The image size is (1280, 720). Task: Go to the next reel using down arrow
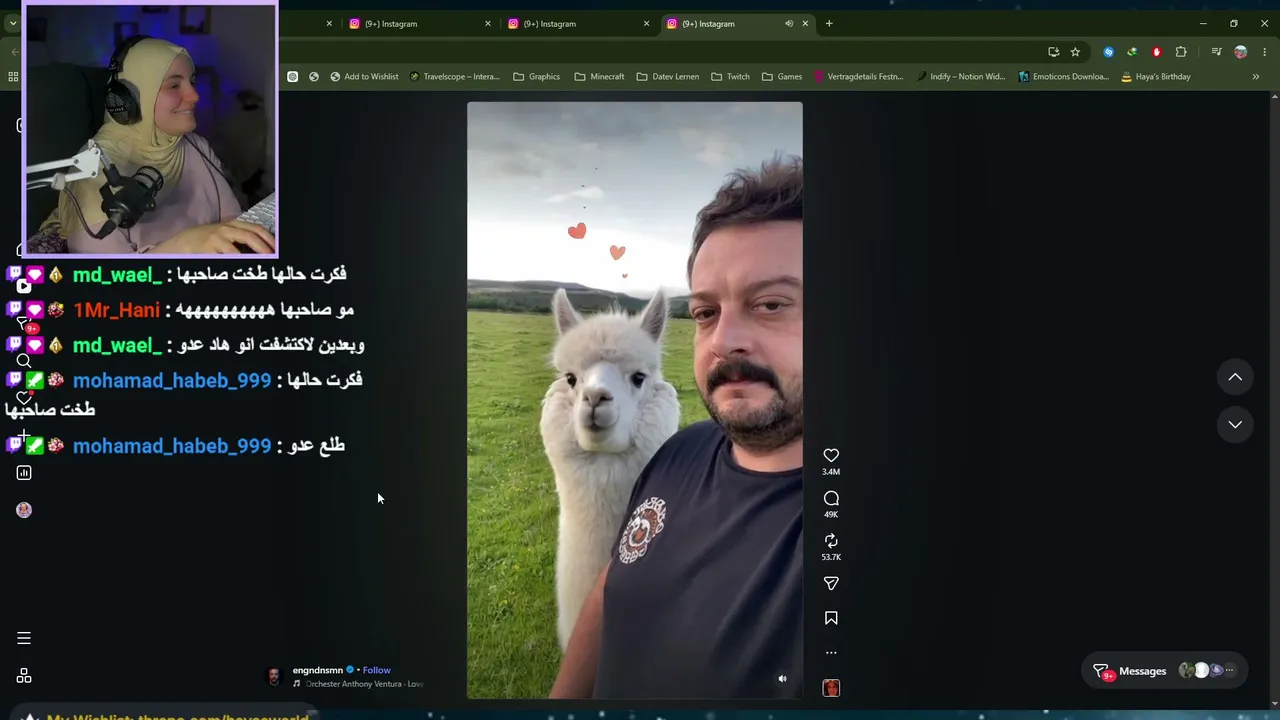[x=1235, y=424]
